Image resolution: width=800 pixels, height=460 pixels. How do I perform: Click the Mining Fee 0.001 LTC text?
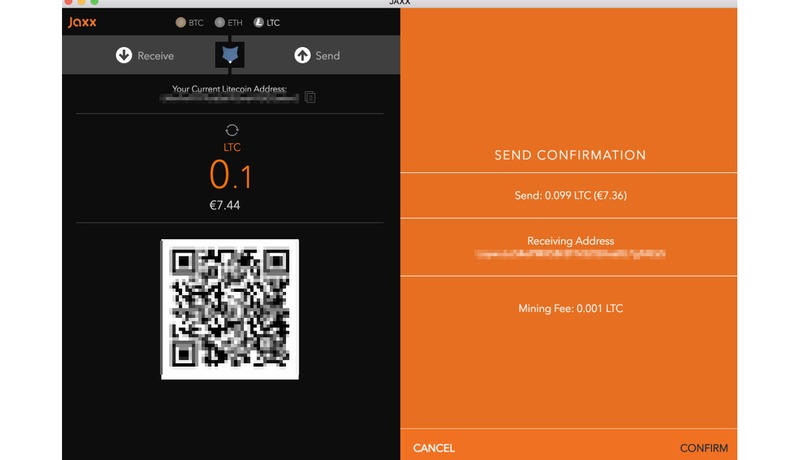570,308
